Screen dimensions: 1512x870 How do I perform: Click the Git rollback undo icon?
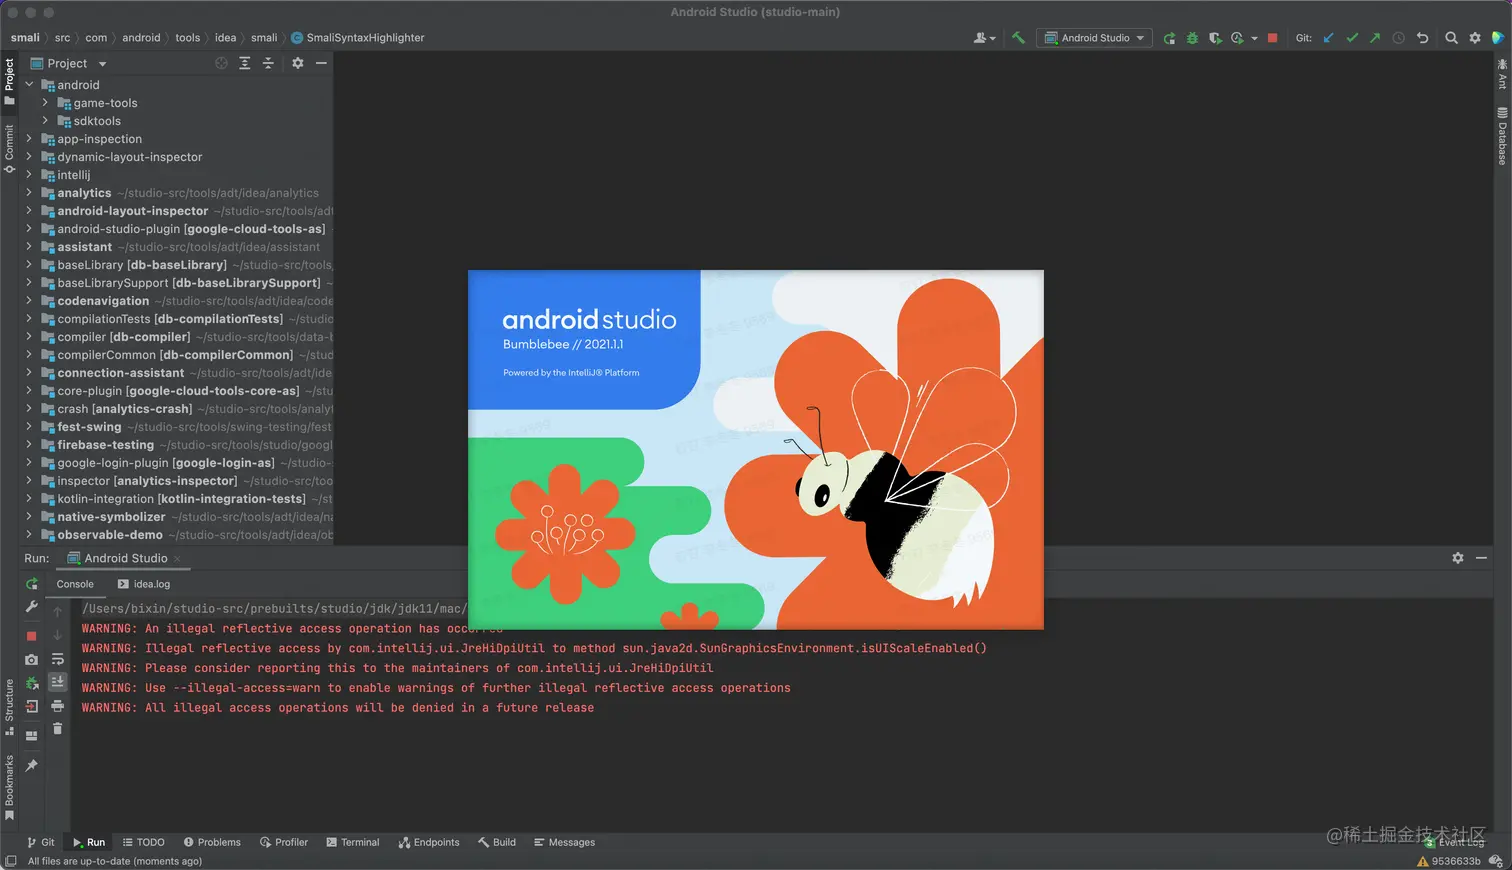coord(1422,38)
